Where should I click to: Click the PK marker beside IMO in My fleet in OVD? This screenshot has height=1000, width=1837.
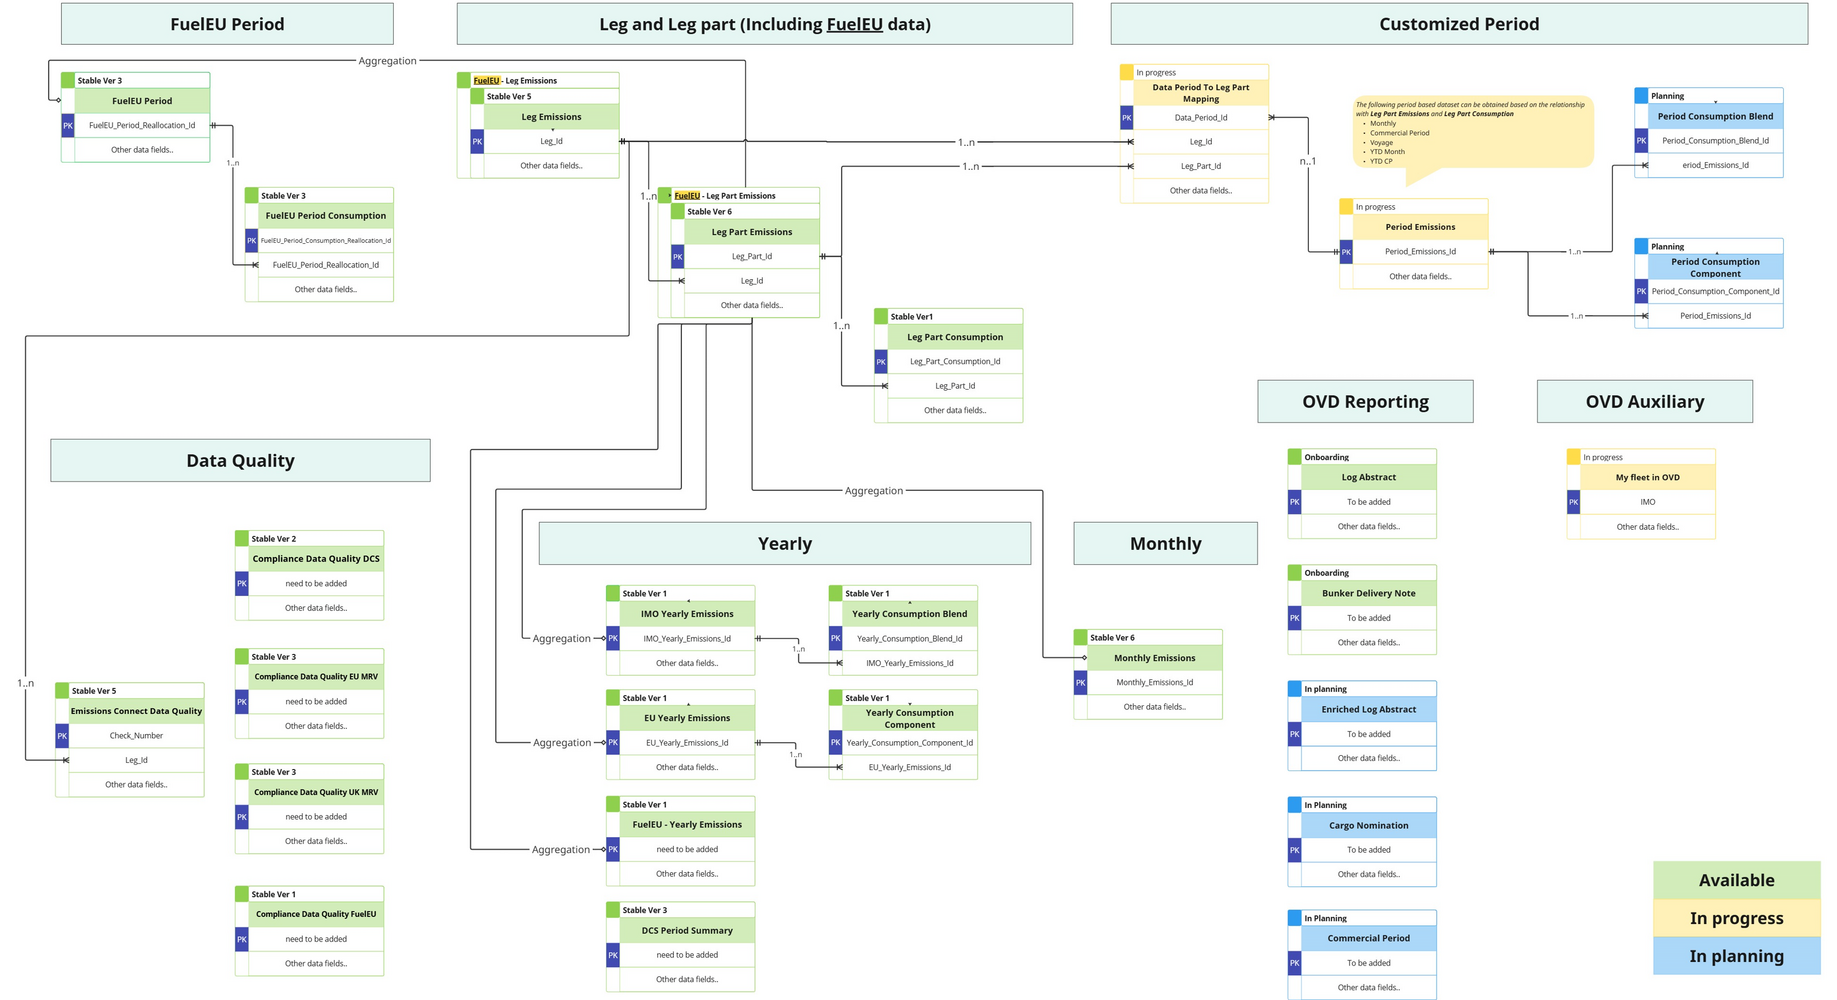coord(1574,502)
